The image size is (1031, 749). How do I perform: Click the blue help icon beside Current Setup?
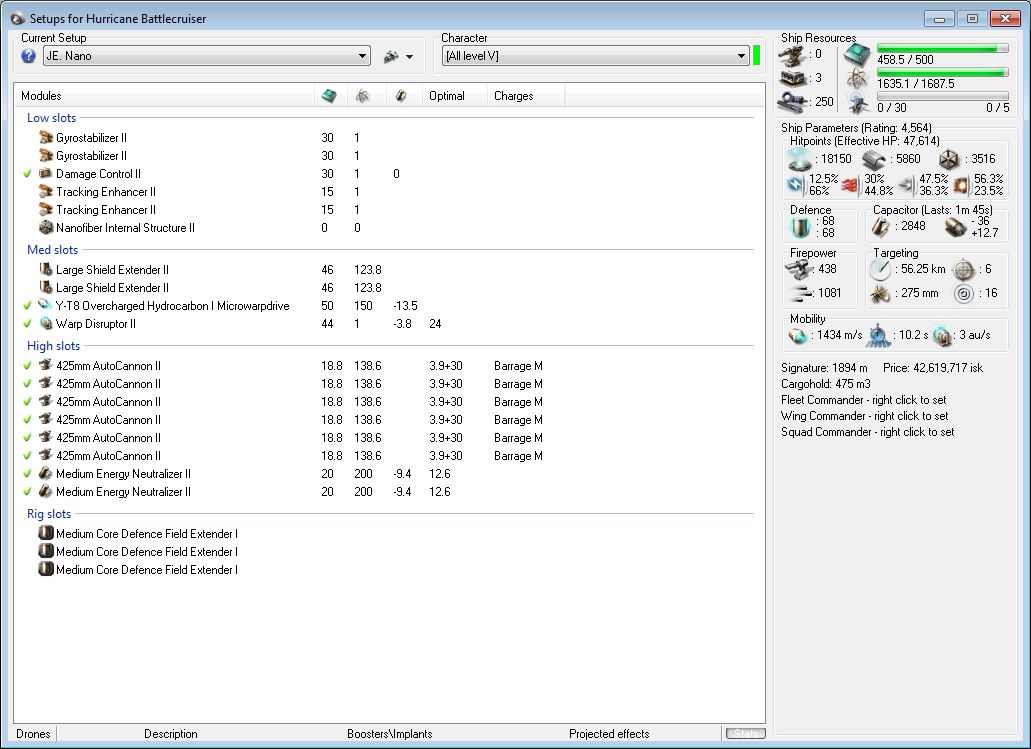point(28,56)
